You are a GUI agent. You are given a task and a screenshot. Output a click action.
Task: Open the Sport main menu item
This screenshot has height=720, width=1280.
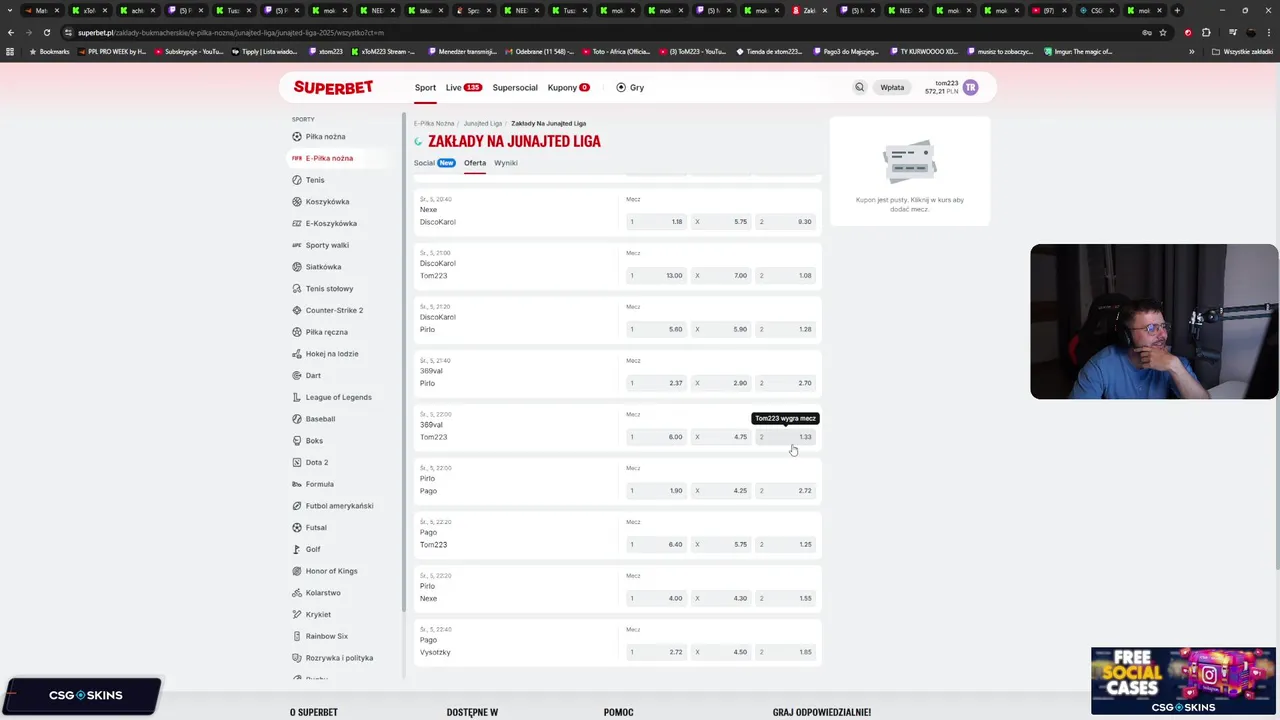(425, 87)
